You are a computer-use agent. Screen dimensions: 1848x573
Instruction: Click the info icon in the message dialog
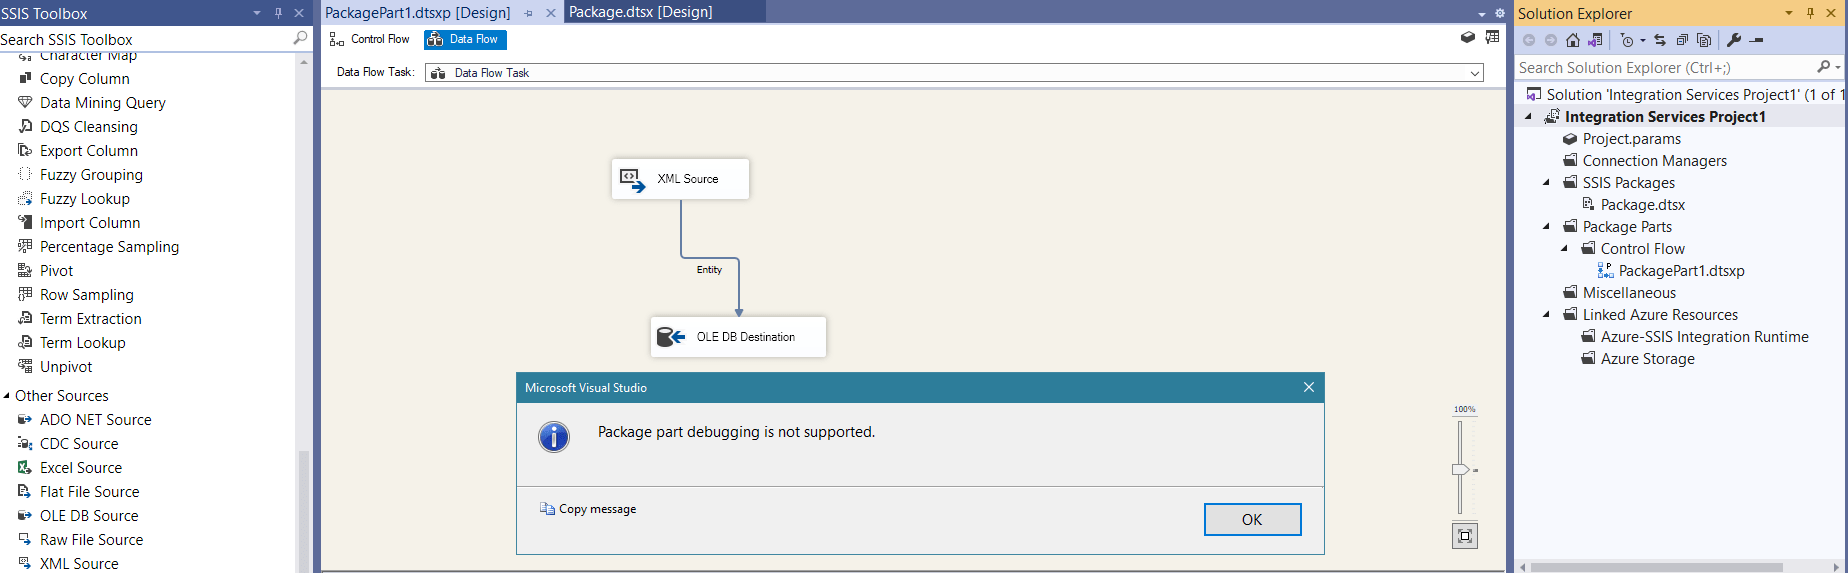554,437
